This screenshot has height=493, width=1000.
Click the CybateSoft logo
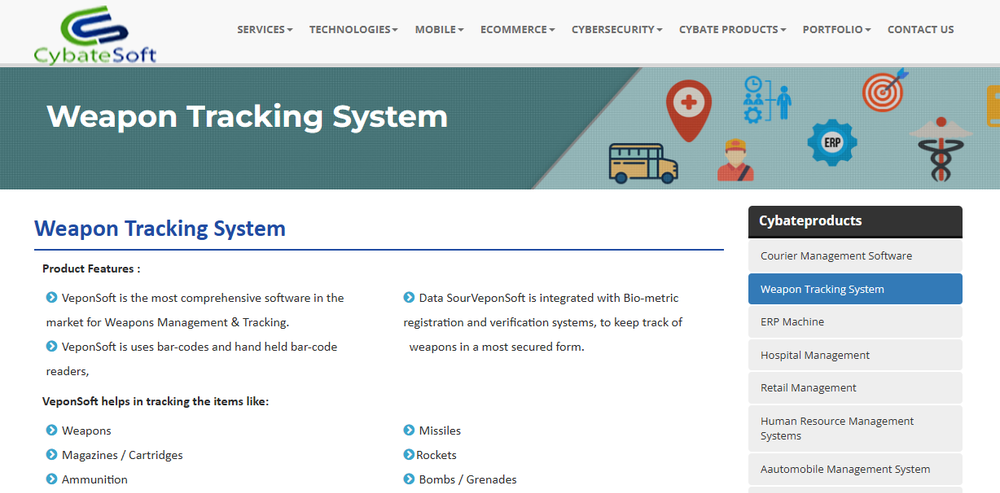point(95,34)
